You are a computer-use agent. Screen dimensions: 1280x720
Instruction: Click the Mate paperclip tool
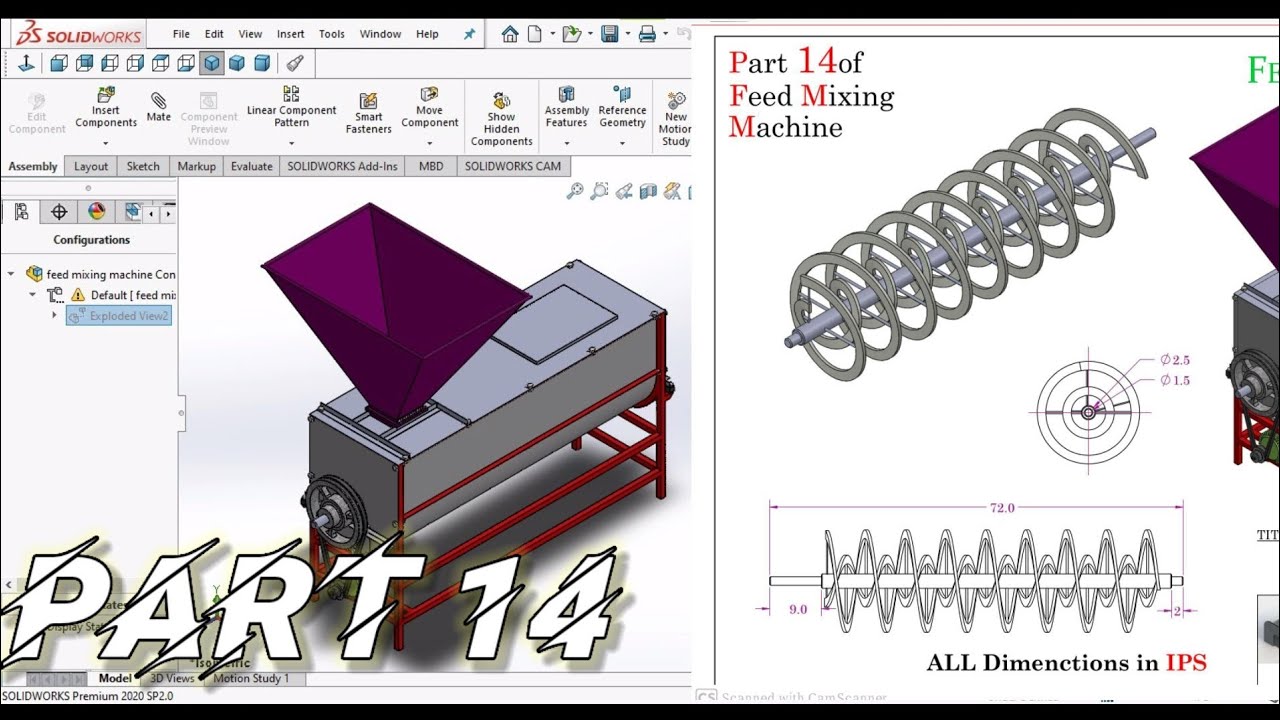158,106
